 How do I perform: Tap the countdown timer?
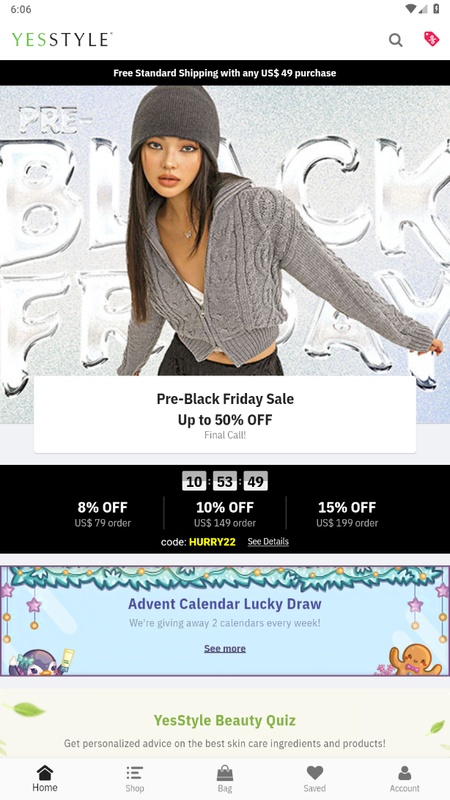coord(225,481)
